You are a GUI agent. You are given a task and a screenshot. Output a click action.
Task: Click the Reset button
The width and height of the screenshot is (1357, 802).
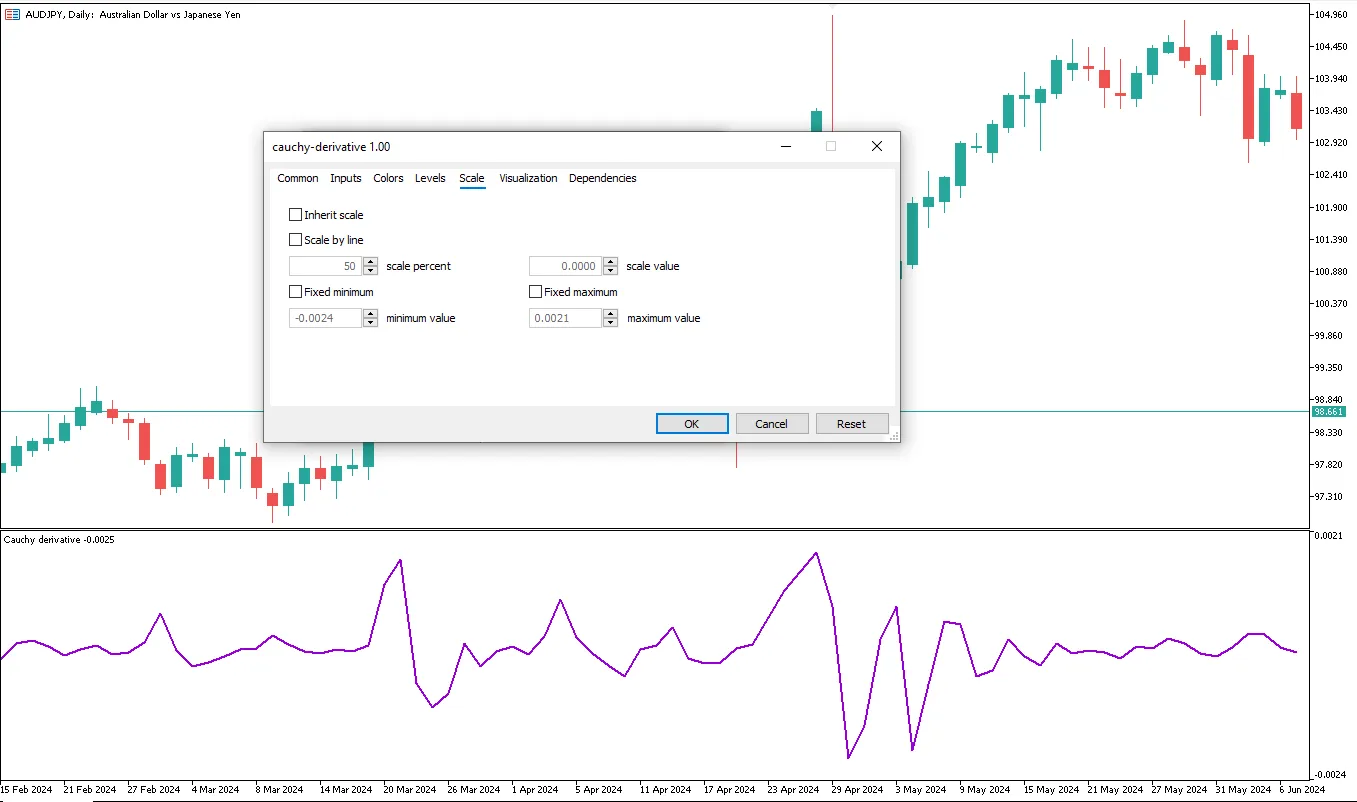click(x=852, y=424)
